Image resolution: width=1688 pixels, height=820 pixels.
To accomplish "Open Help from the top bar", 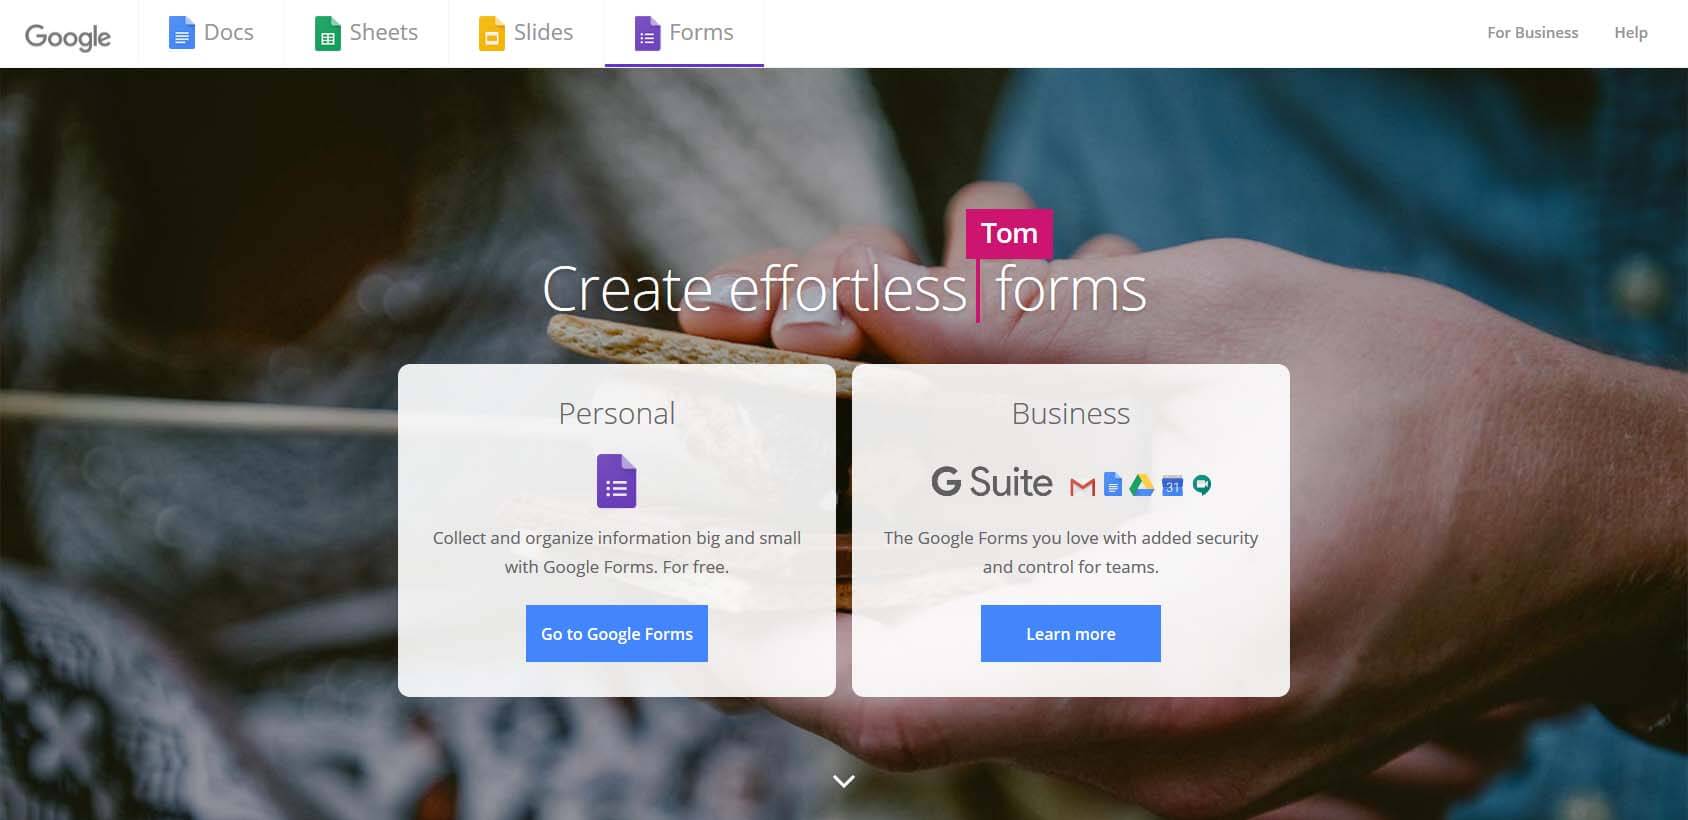I will pyautogui.click(x=1630, y=32).
